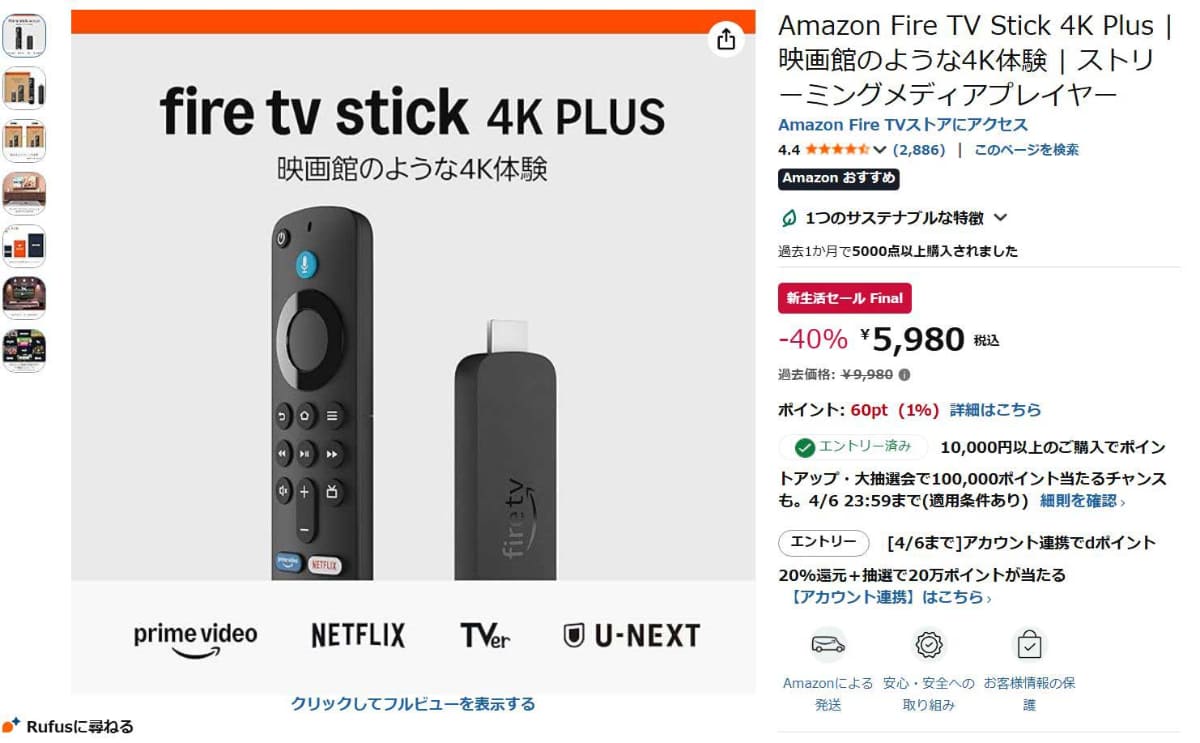
Task: Click the safety and security badge icon
Action: point(929,645)
